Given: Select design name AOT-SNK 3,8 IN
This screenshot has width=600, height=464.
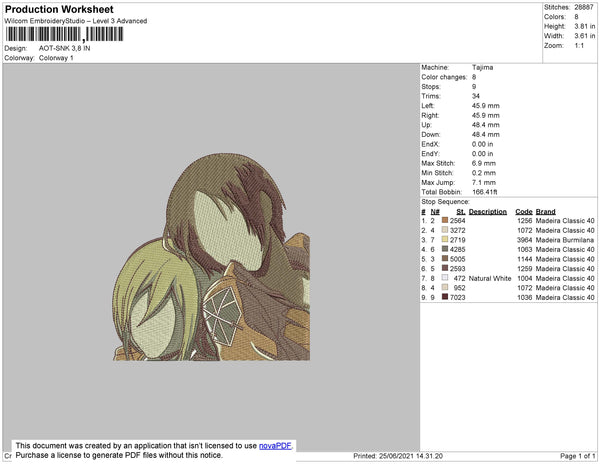Looking at the screenshot, I should (x=64, y=49).
